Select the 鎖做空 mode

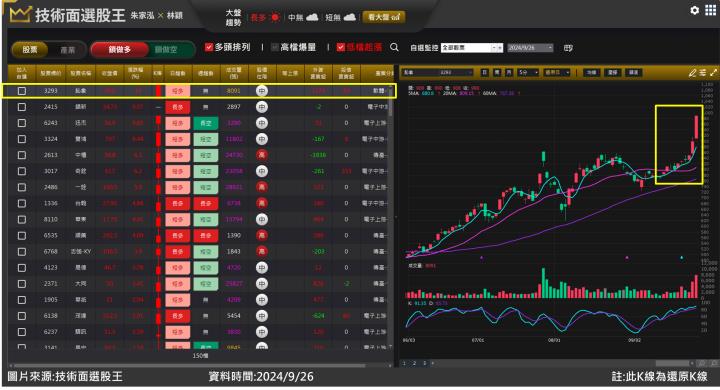166,50
